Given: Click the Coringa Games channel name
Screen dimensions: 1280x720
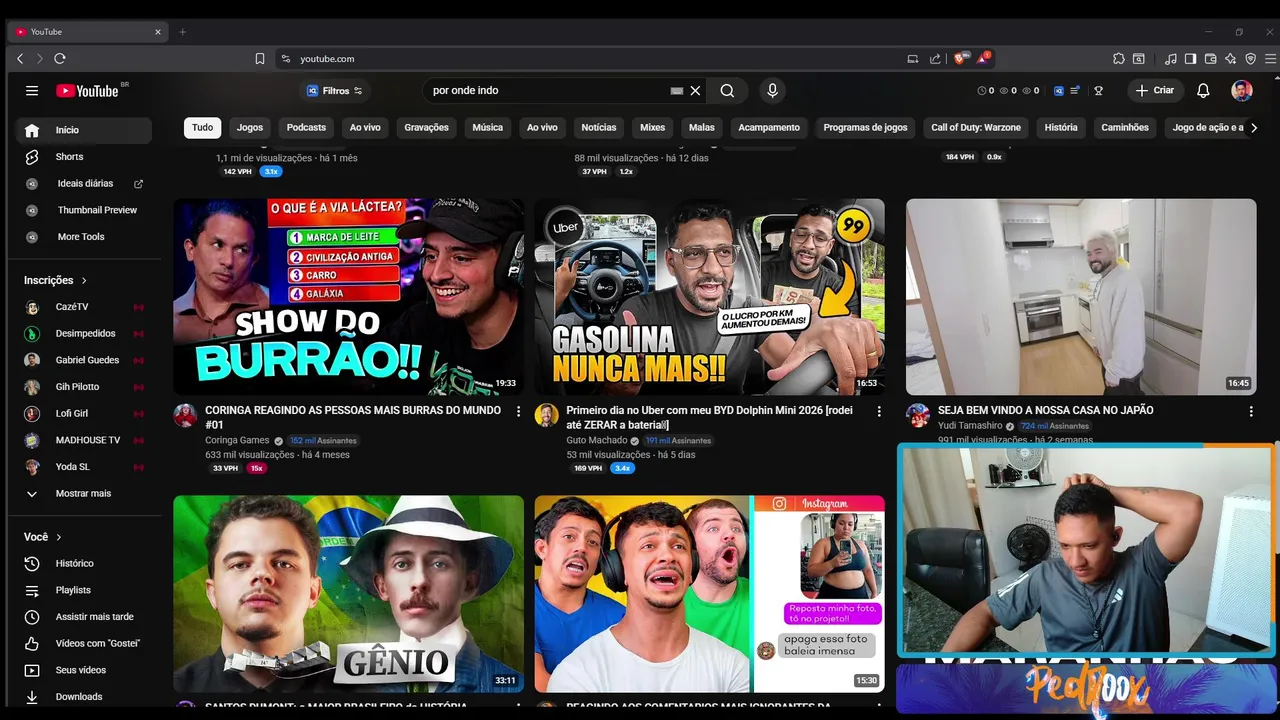Looking at the screenshot, I should (237, 441).
